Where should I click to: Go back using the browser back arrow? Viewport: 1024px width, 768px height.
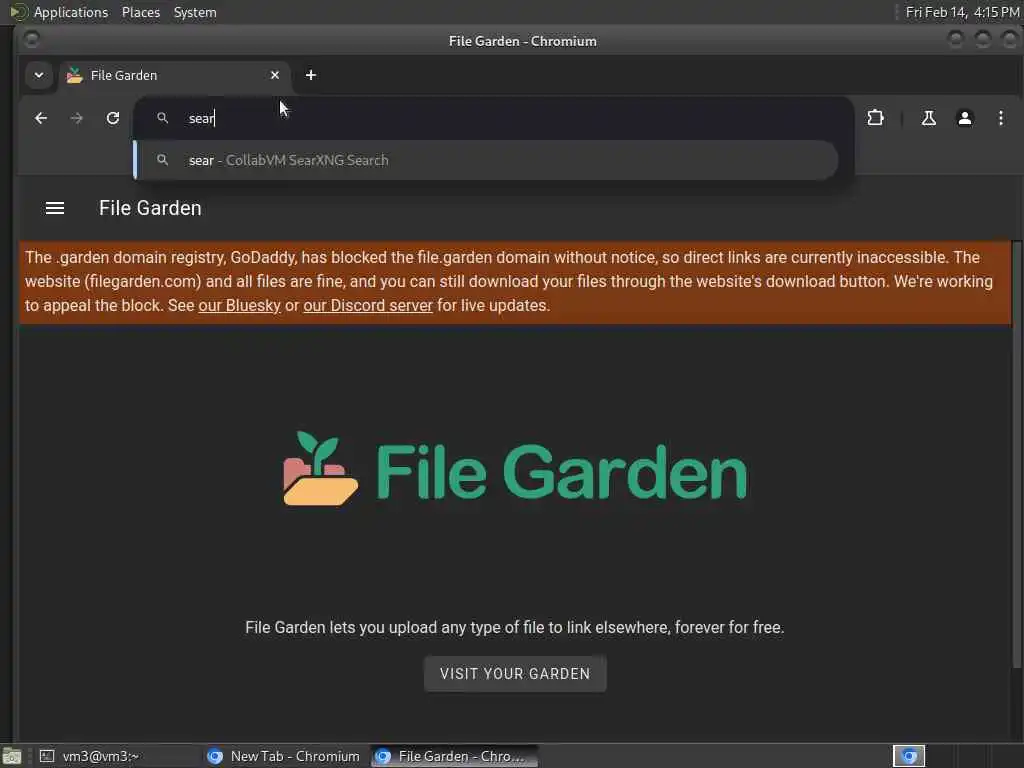point(40,118)
